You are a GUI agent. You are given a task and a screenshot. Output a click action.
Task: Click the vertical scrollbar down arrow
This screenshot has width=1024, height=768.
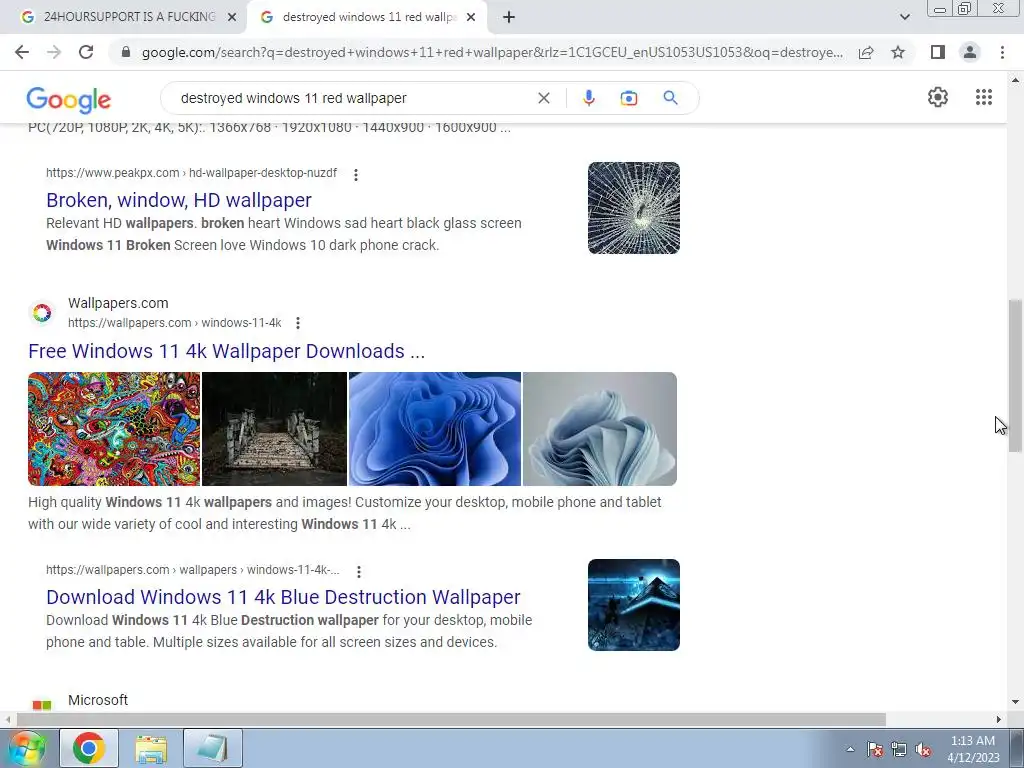pos(1015,702)
